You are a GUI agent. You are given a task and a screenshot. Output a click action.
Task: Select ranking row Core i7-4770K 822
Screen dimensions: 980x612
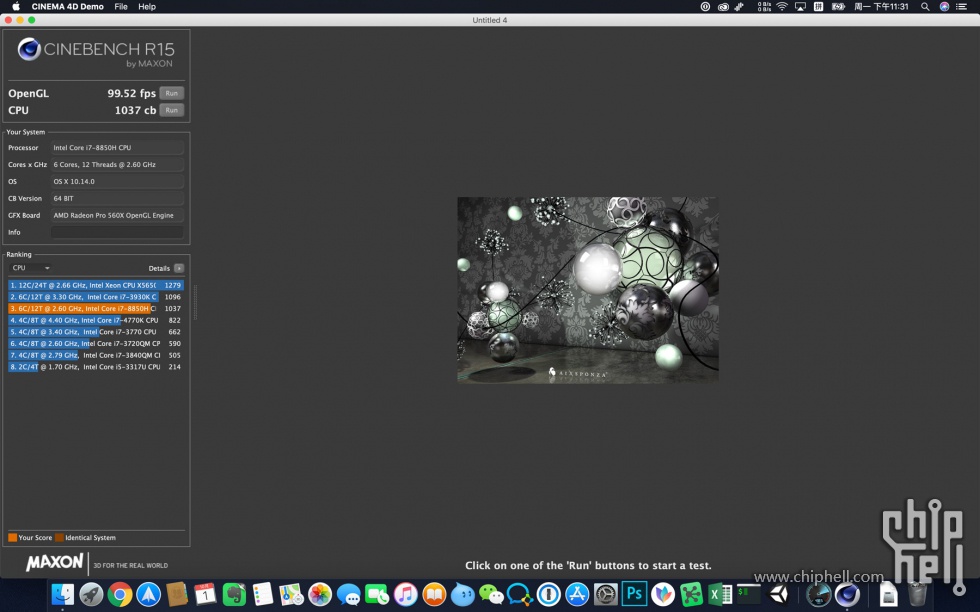(96, 320)
